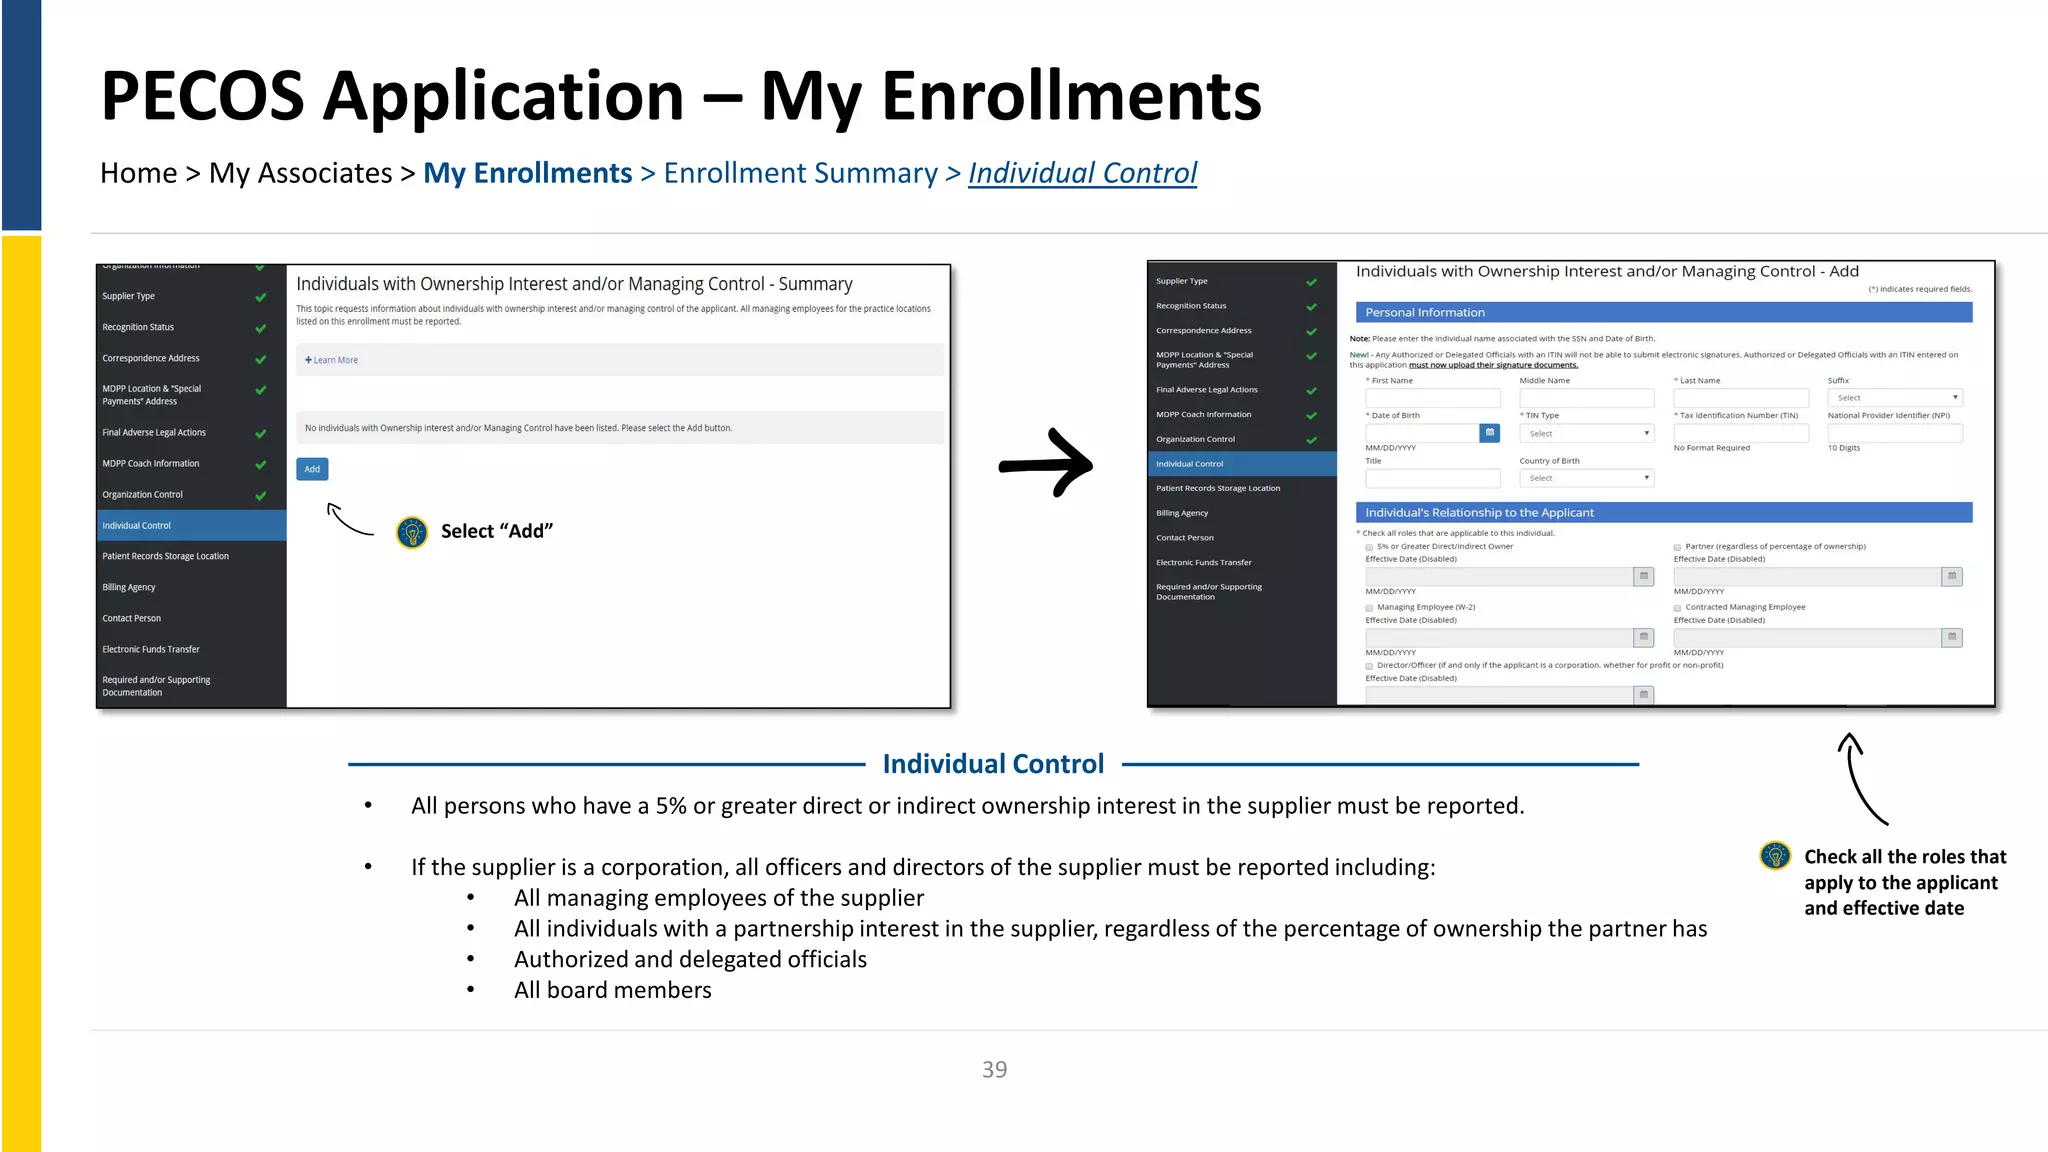The height and width of the screenshot is (1152, 2048).
Task: Enable the Director/Officer role checkbox
Action: [1369, 666]
